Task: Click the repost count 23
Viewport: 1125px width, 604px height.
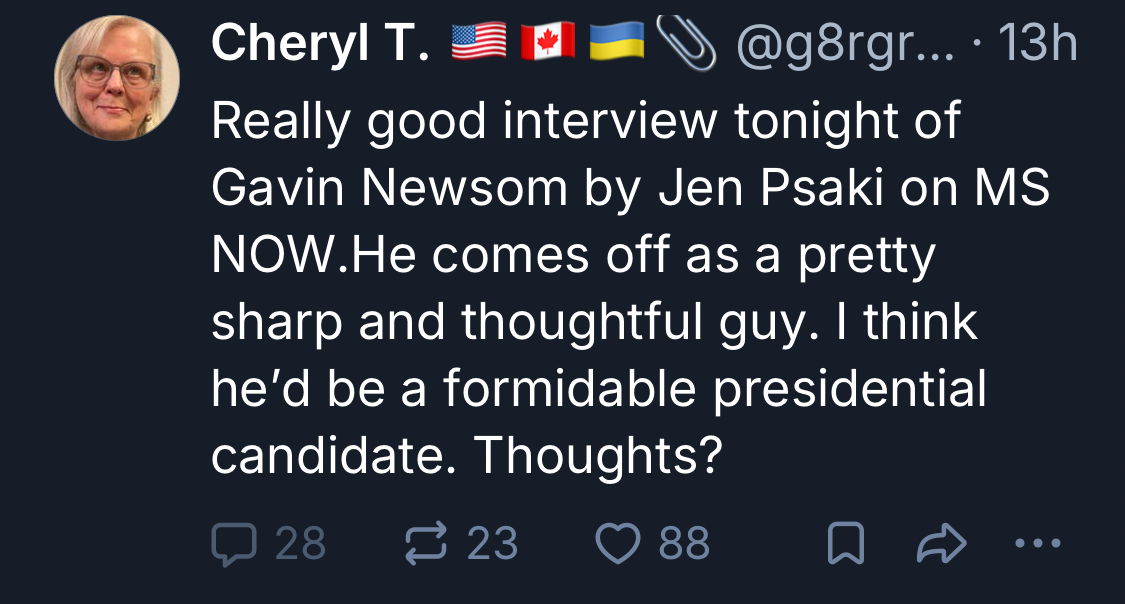Action: 493,543
